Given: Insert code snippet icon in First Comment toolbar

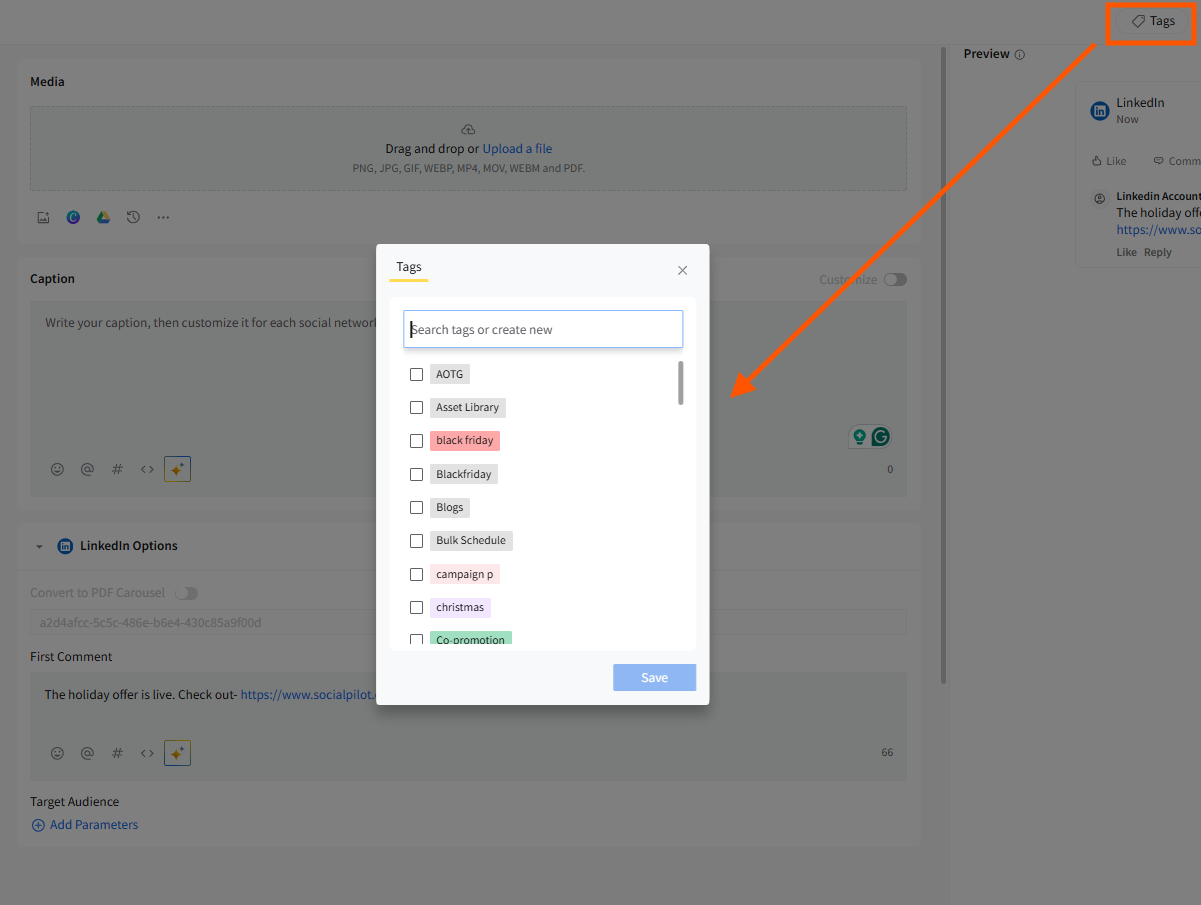Looking at the screenshot, I should [x=147, y=753].
